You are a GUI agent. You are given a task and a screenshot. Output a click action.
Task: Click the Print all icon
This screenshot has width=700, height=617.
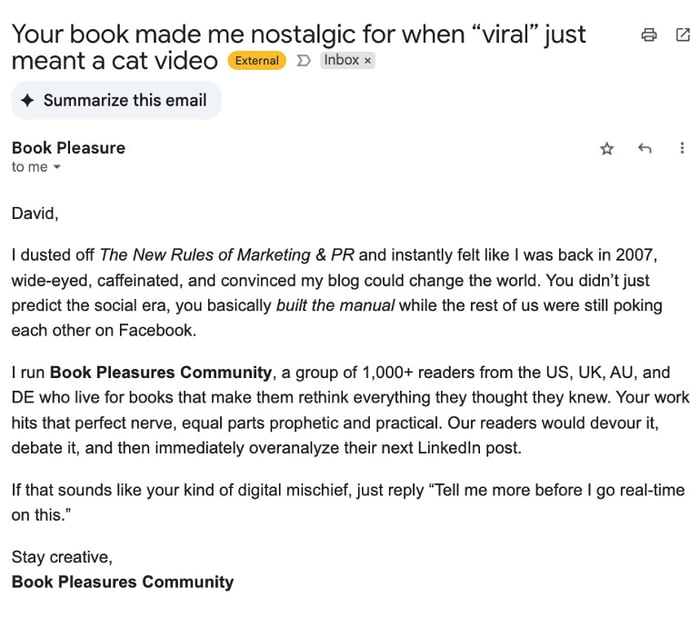tap(649, 35)
